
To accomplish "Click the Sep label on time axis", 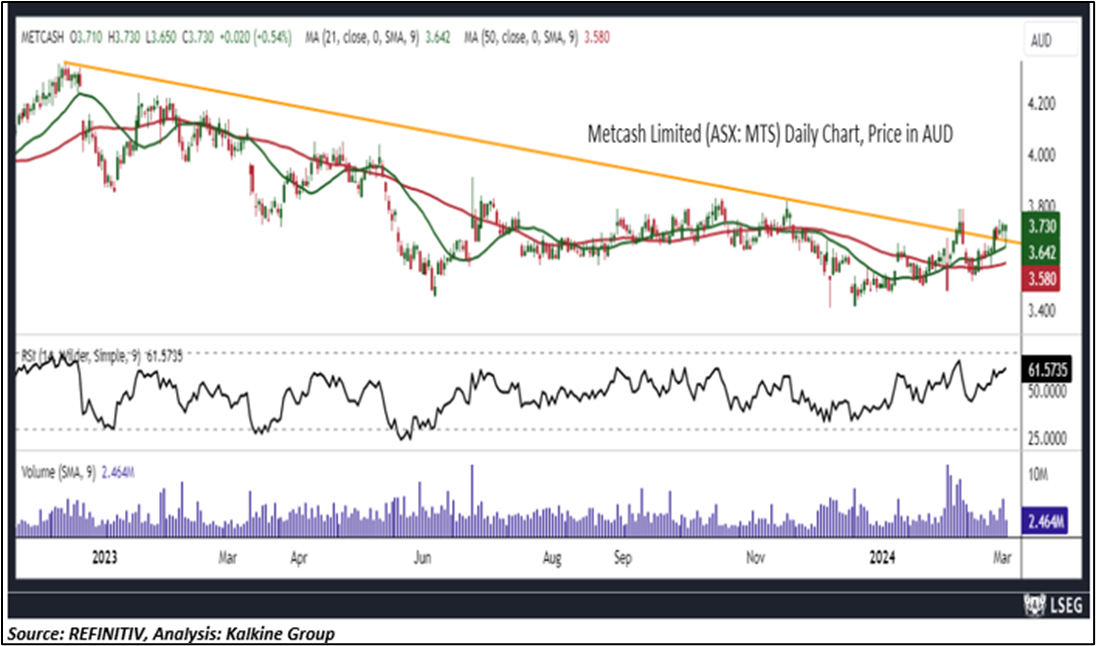I will (x=622, y=558).
